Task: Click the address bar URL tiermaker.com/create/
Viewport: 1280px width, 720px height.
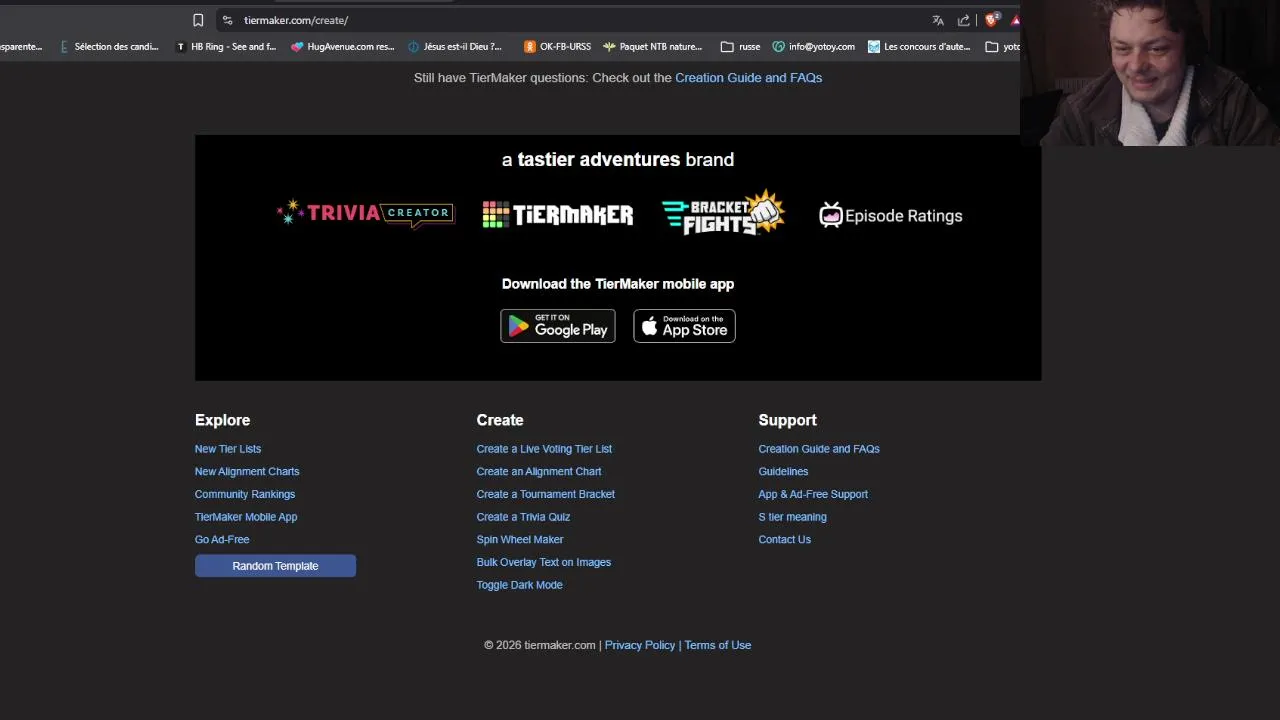Action: [296, 20]
